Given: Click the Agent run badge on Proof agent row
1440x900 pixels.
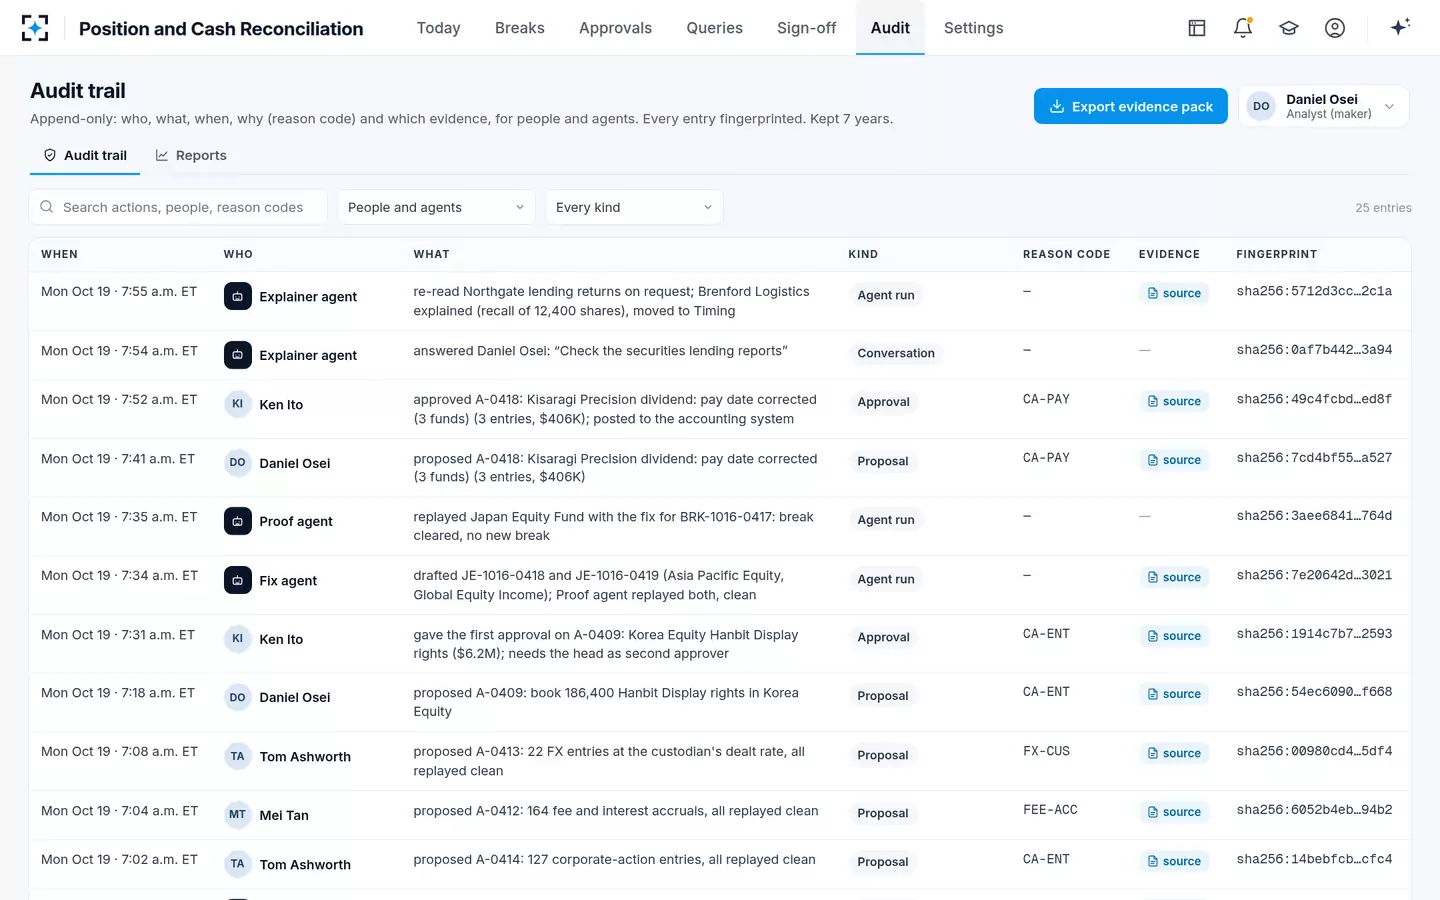Looking at the screenshot, I should tap(886, 520).
